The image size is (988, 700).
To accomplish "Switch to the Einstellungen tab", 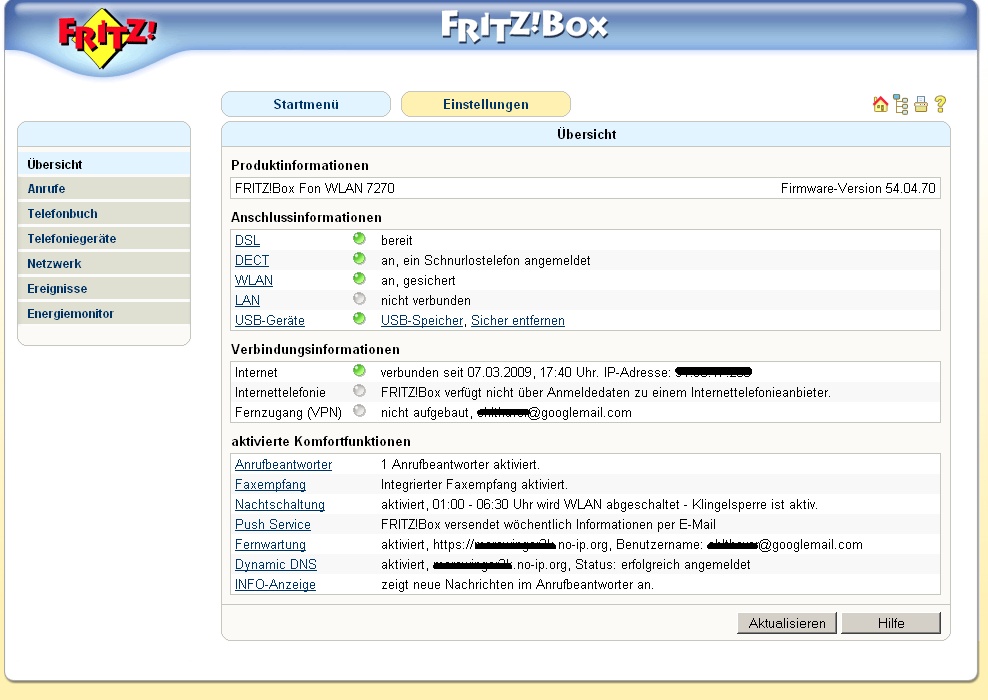I will [486, 104].
